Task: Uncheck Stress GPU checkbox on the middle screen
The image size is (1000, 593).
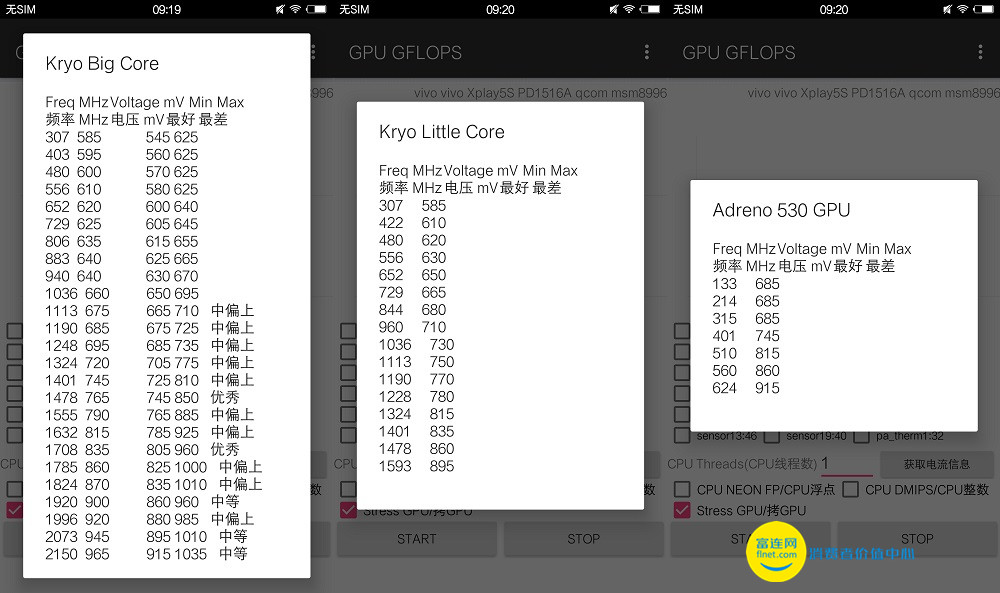Action: [x=348, y=510]
